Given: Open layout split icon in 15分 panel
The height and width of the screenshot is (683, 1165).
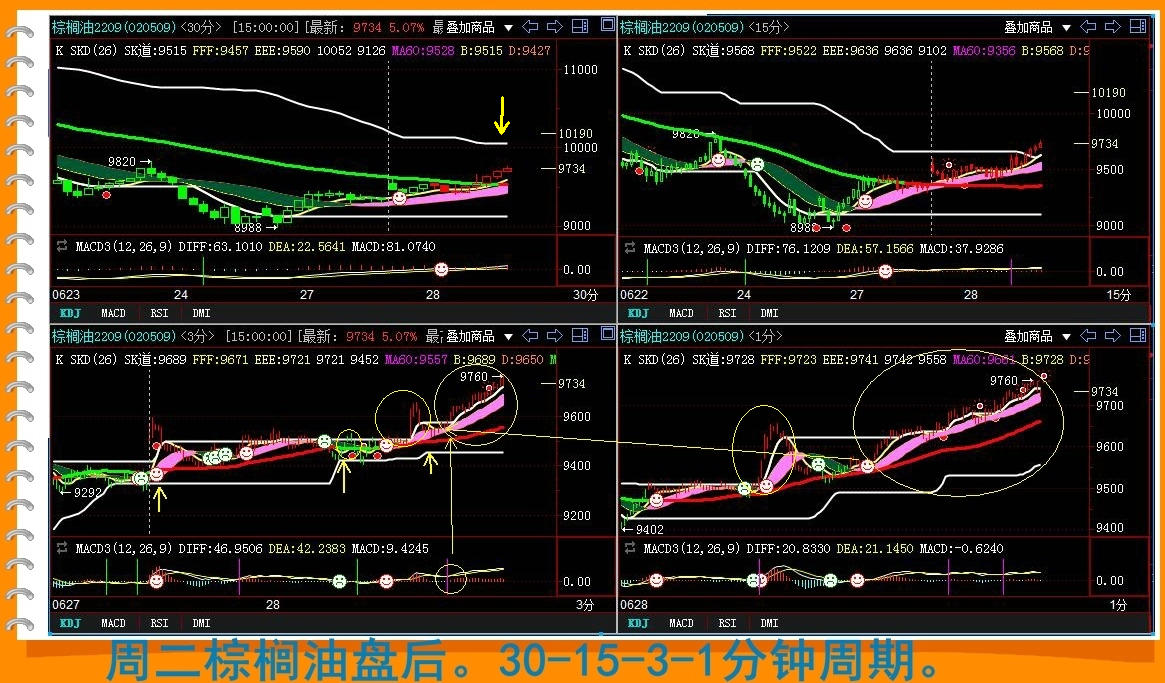Looking at the screenshot, I should pos(1138,27).
